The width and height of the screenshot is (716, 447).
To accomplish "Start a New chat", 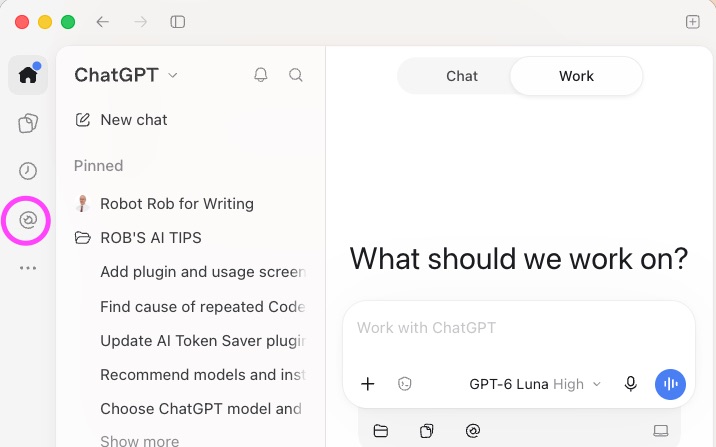I will pyautogui.click(x=121, y=120).
